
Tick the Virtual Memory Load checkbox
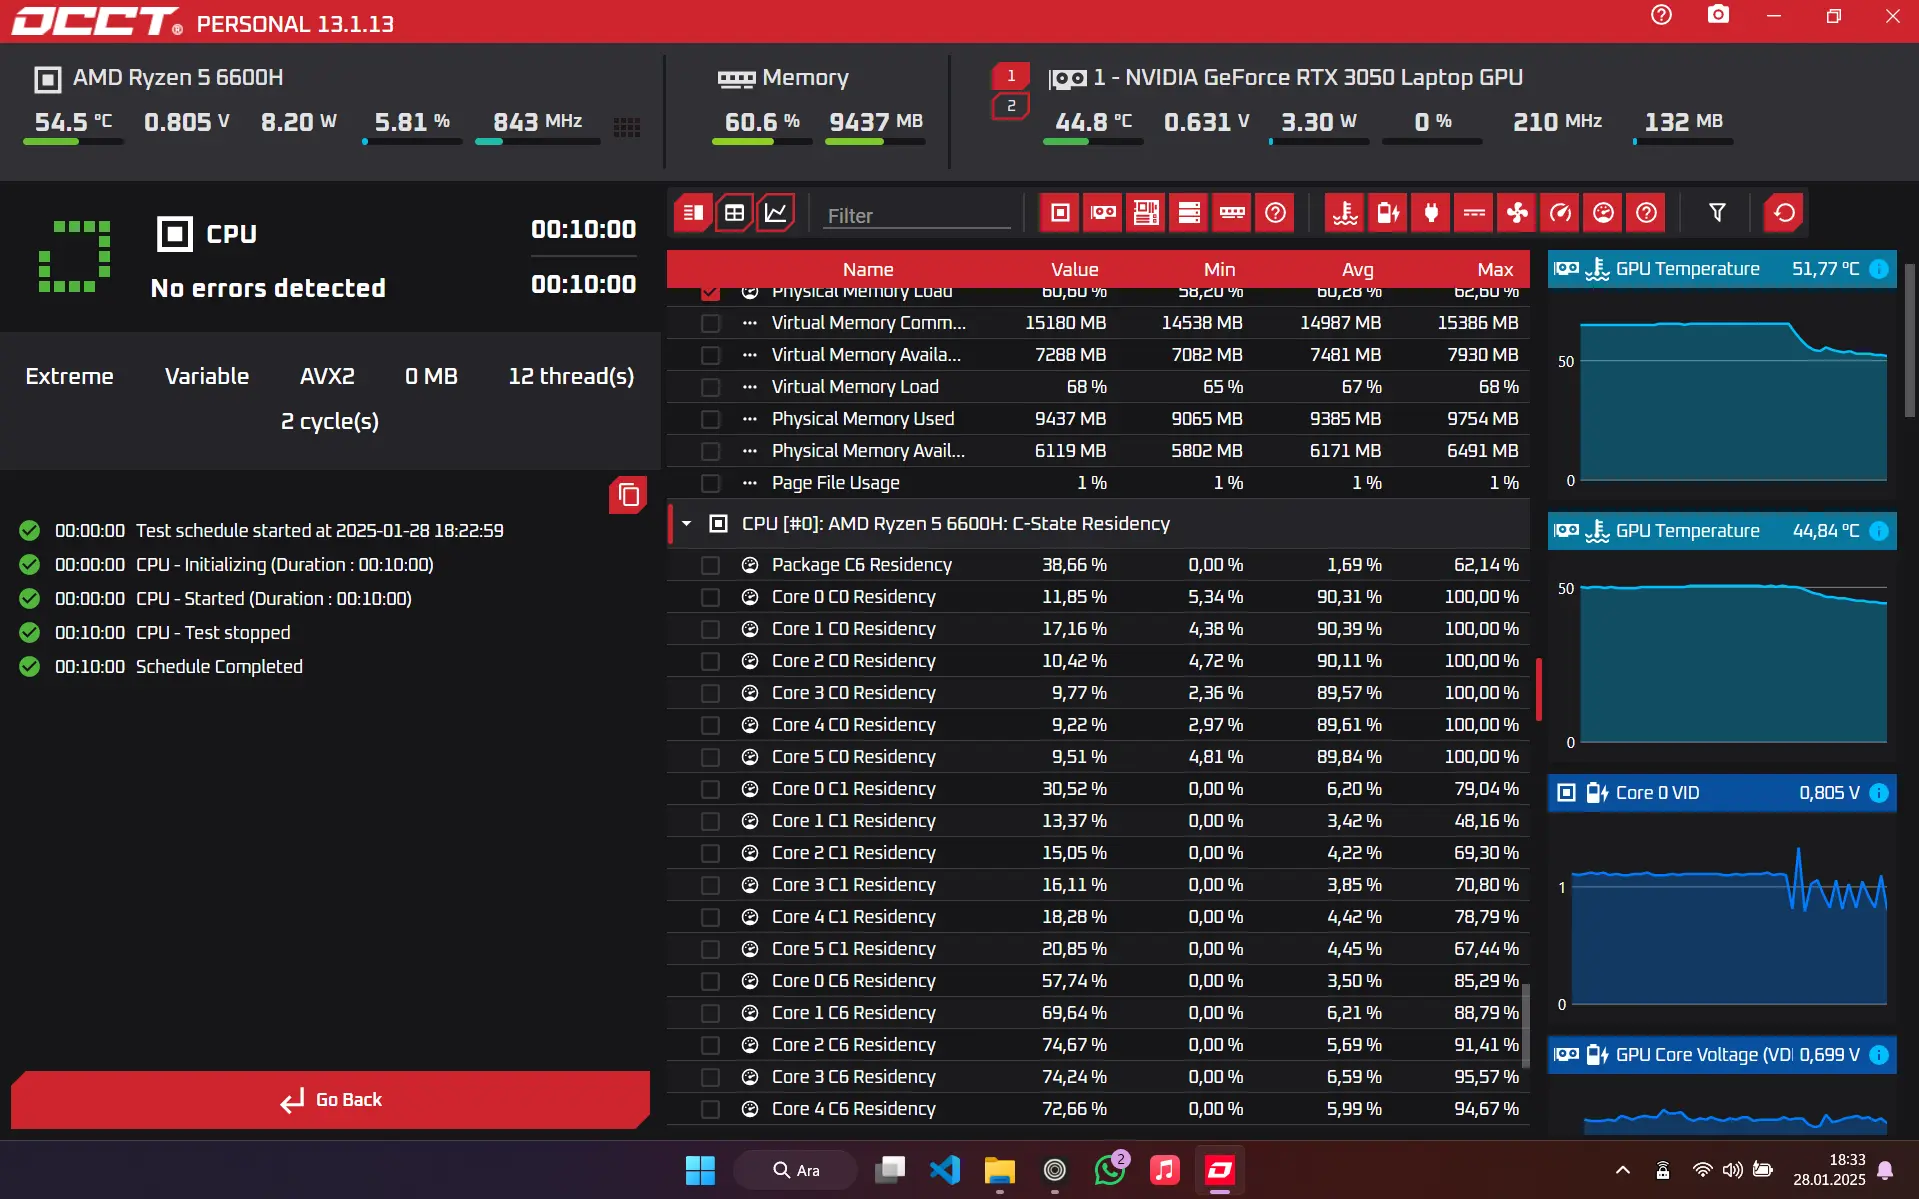710,388
